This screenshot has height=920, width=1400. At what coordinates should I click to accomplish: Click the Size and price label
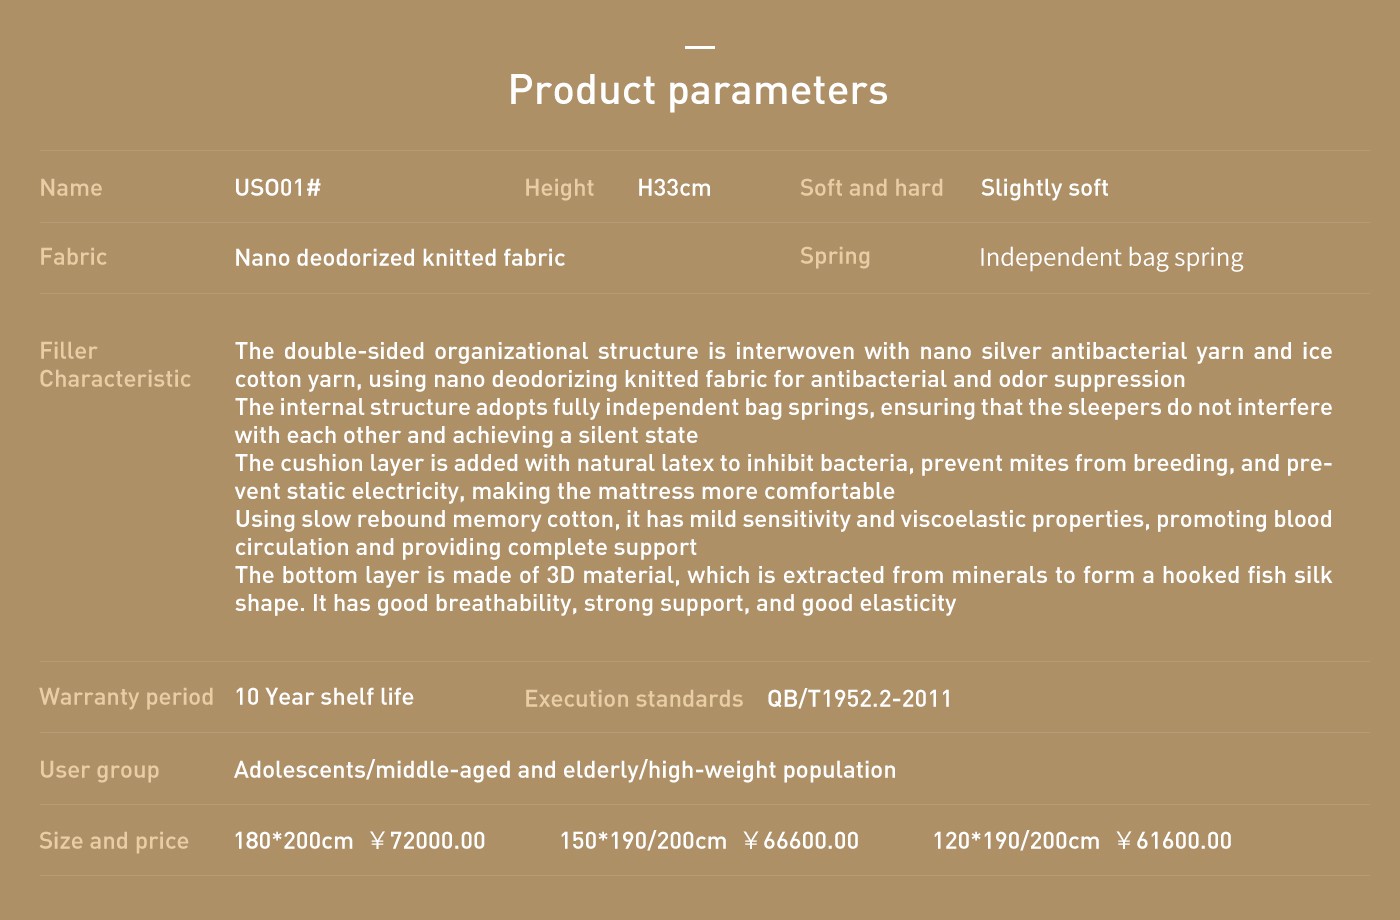click(114, 841)
